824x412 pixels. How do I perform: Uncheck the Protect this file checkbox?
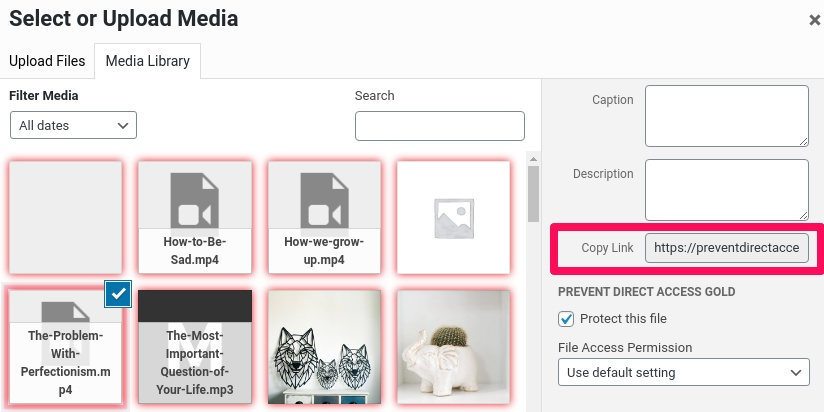pyautogui.click(x=566, y=319)
